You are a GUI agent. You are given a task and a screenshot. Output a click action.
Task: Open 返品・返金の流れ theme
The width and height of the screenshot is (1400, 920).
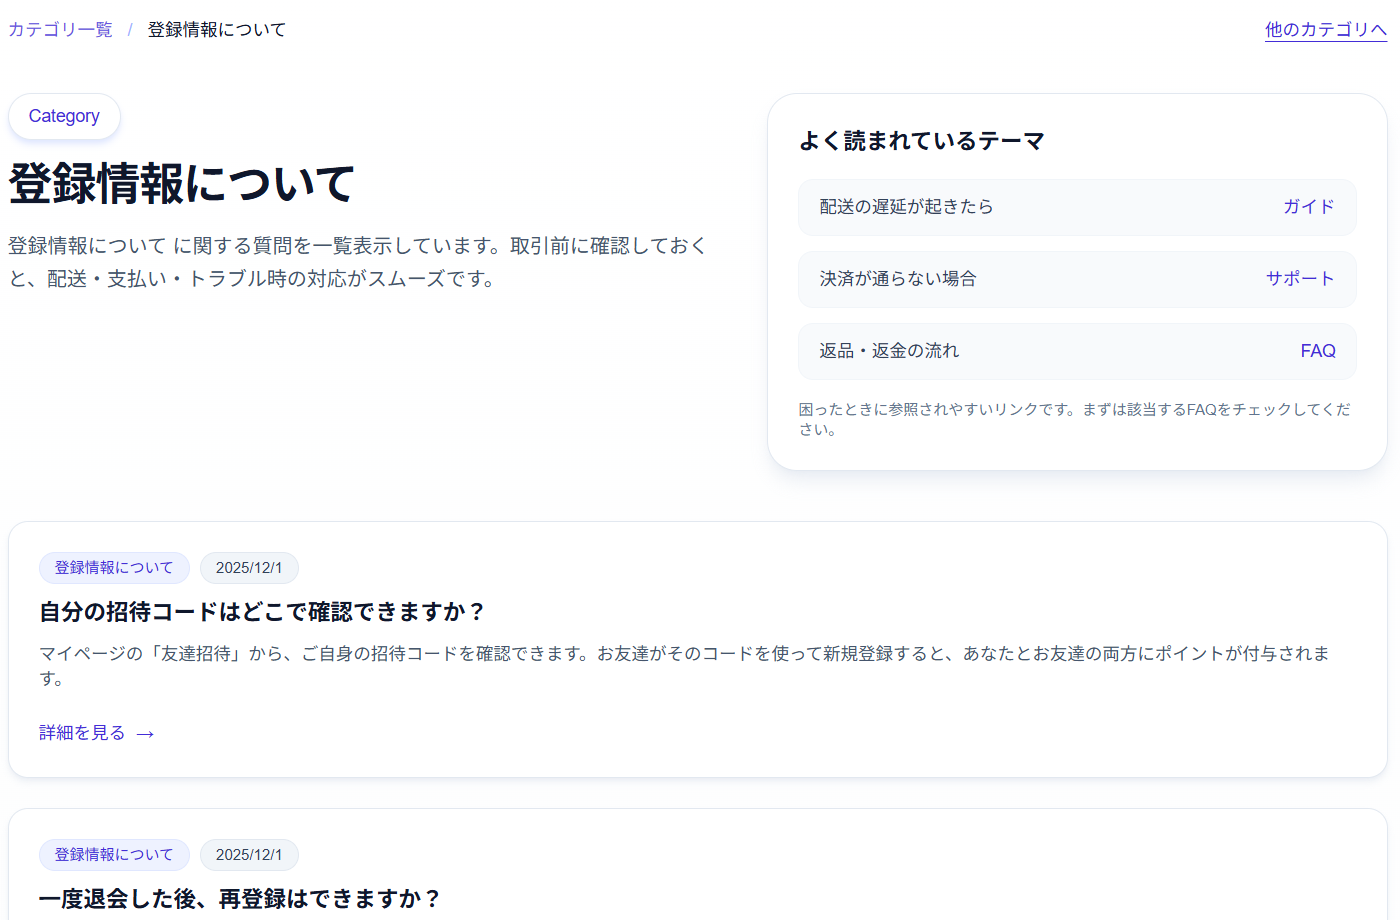point(888,351)
